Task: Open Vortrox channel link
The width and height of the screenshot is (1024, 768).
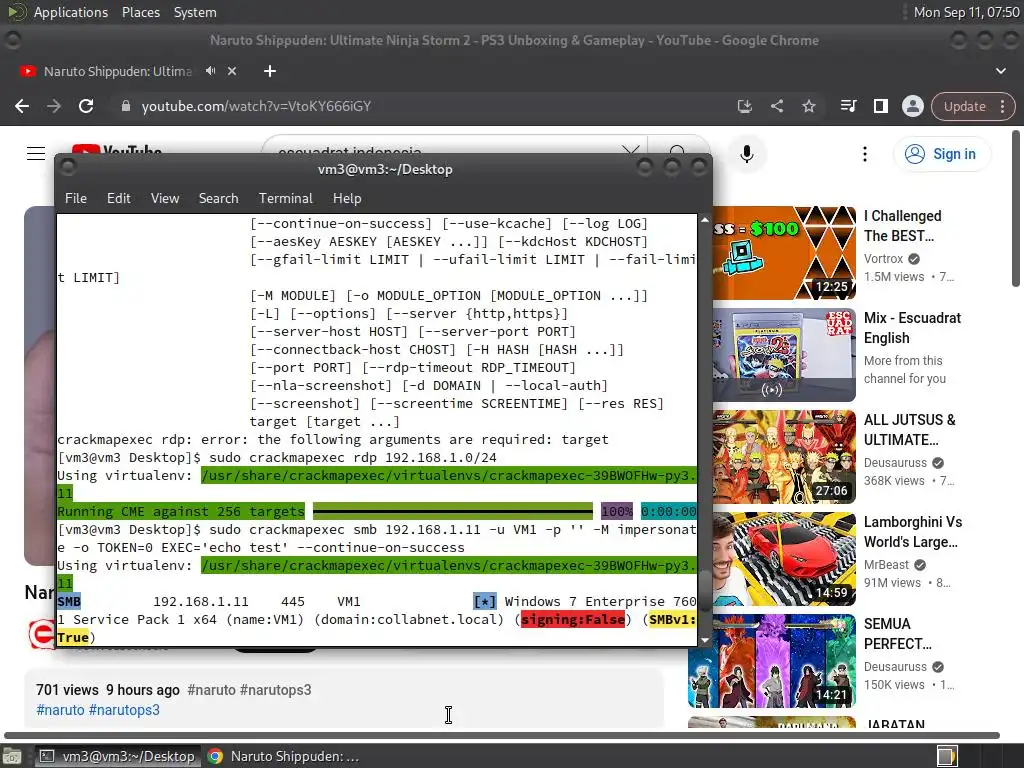Action: pos(883,259)
